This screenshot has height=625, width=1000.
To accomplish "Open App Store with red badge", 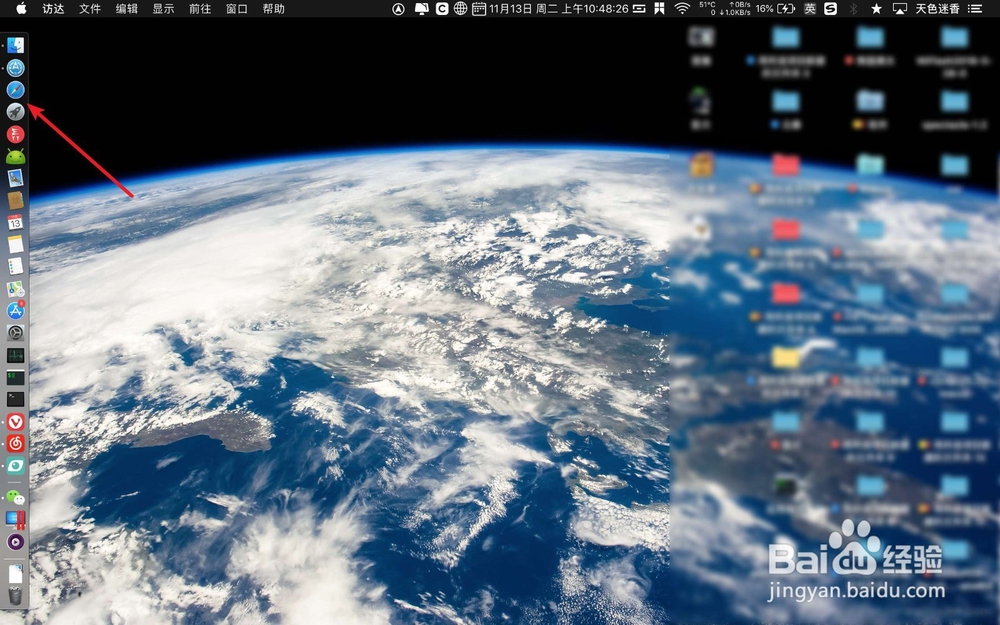I will pos(15,311).
